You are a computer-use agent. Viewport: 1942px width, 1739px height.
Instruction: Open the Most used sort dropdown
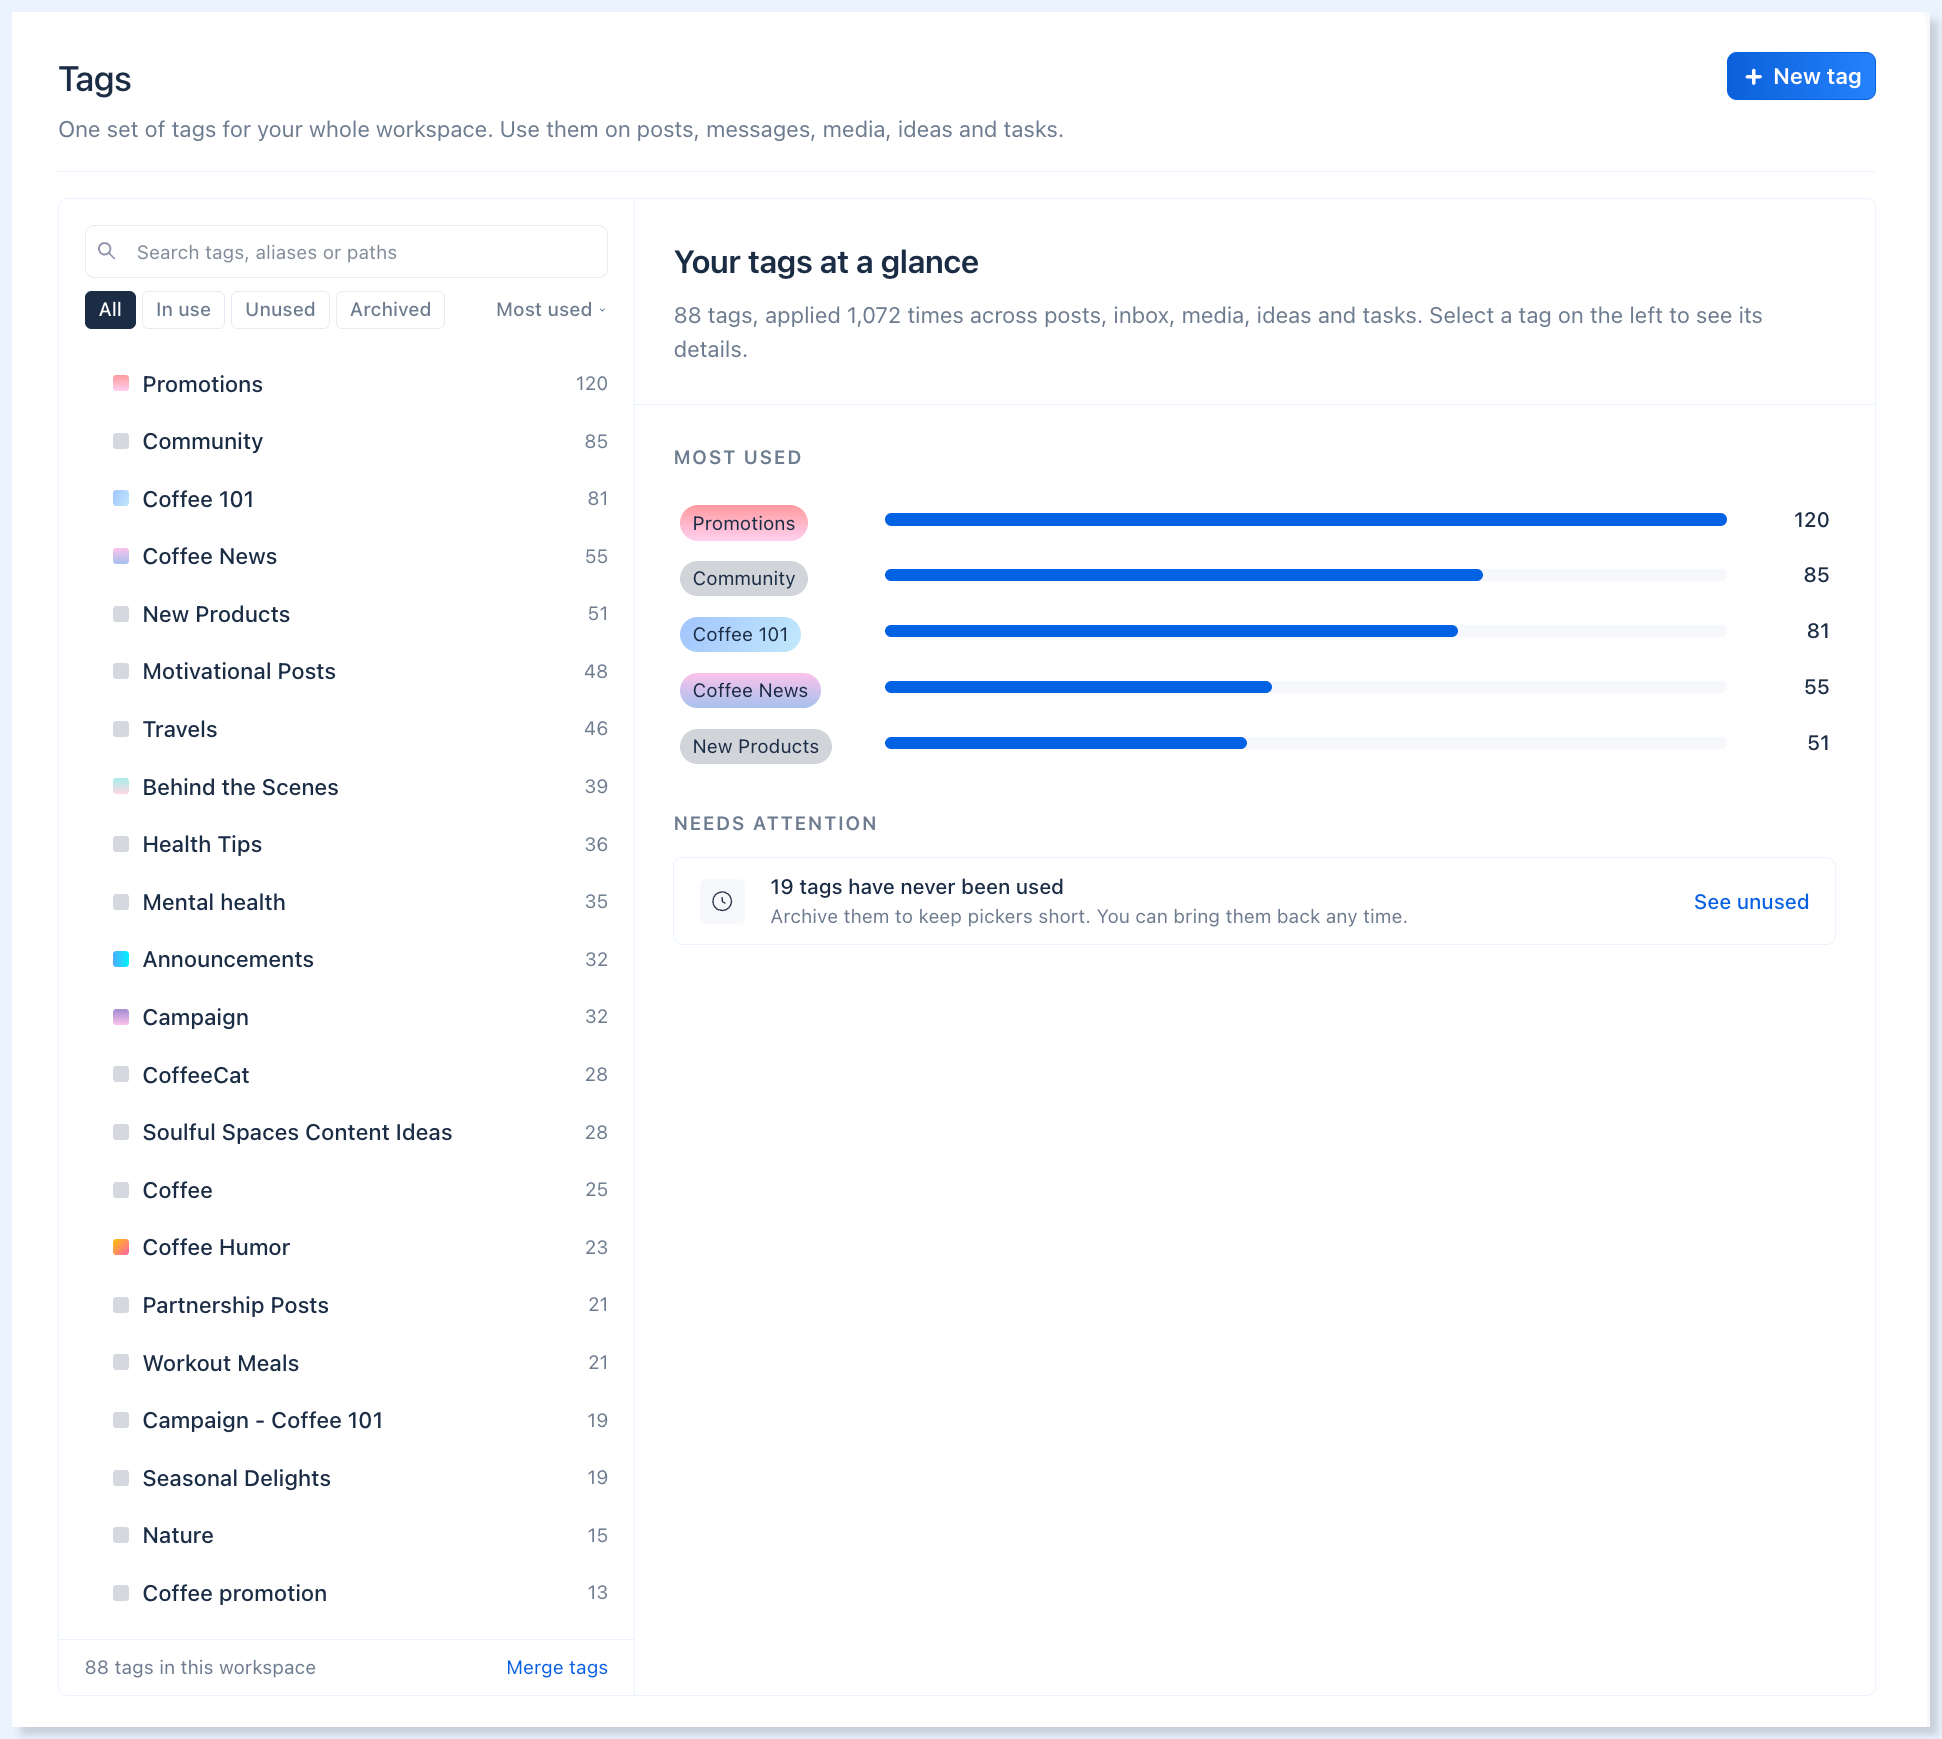pyautogui.click(x=551, y=310)
